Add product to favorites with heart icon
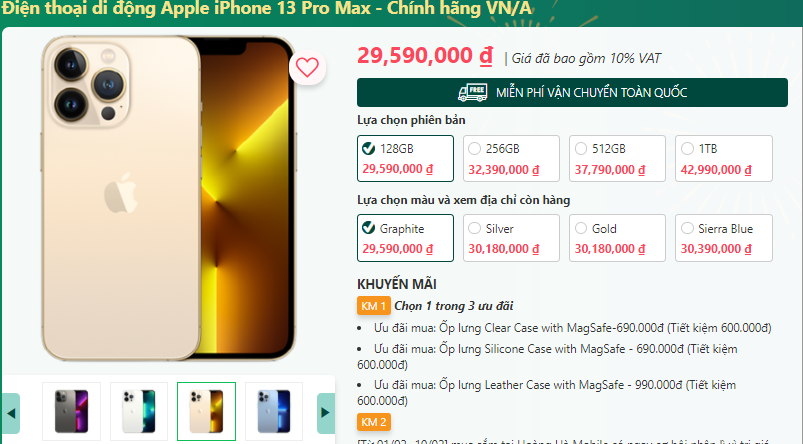 coord(307,67)
